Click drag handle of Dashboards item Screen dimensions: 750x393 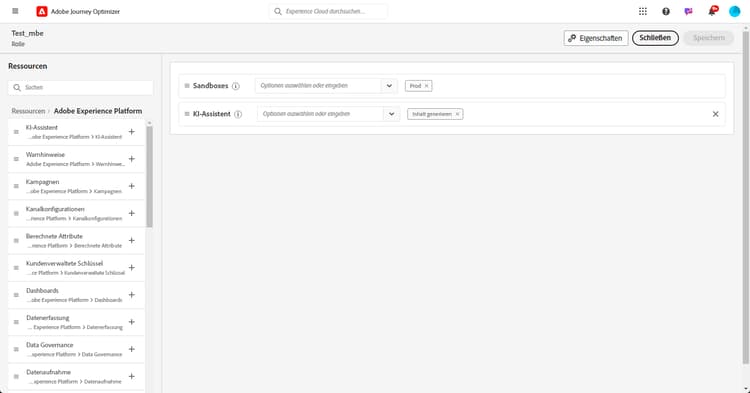[x=16, y=295]
